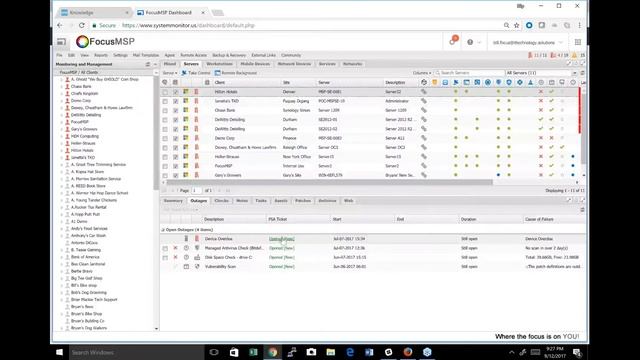Click the Take Control toolbar icon
This screenshot has width=640, height=360.
click(184, 73)
